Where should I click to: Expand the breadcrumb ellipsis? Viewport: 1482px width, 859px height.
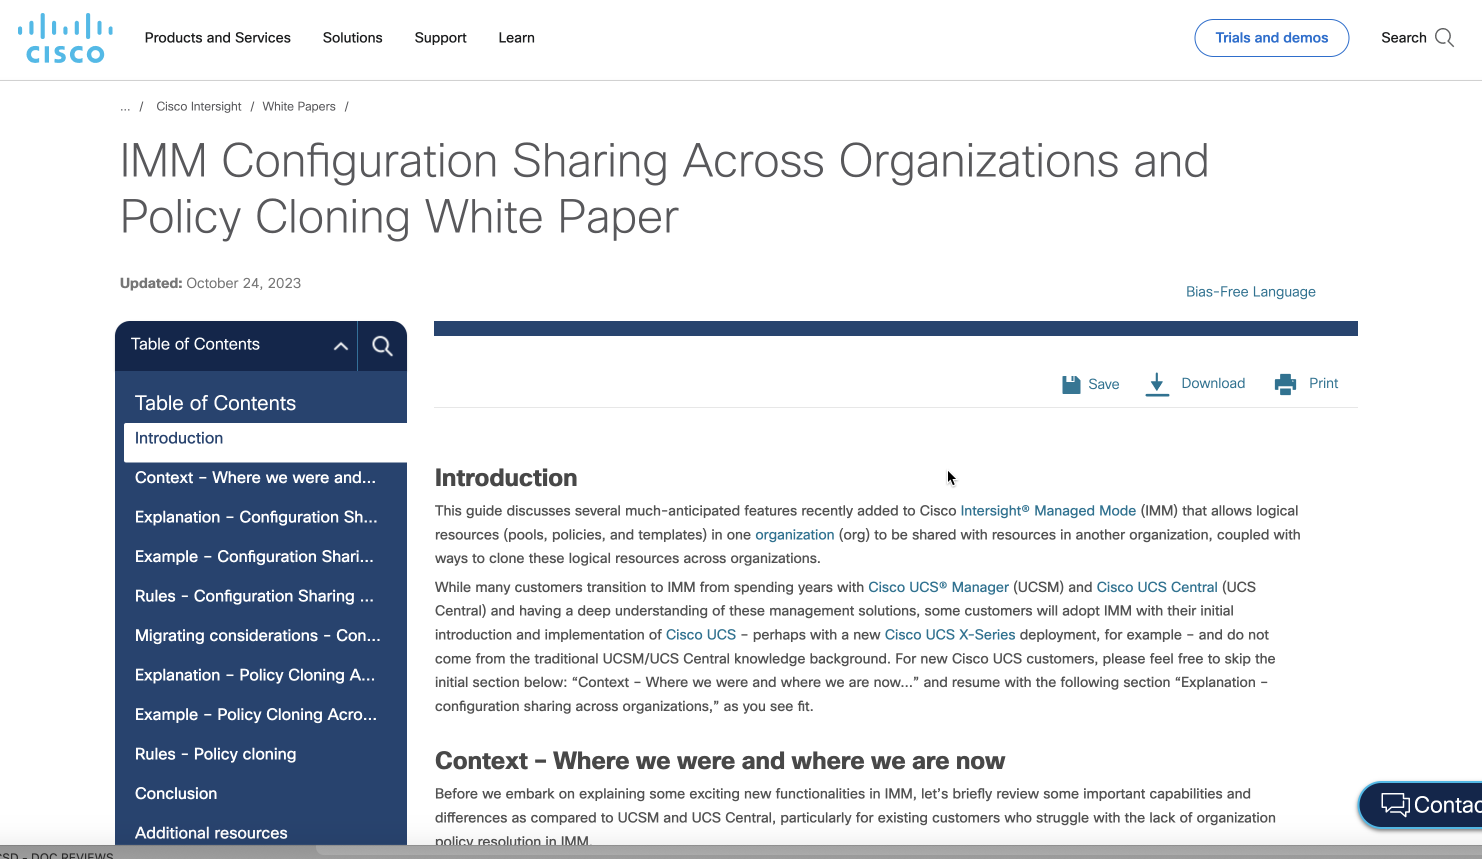pos(125,106)
